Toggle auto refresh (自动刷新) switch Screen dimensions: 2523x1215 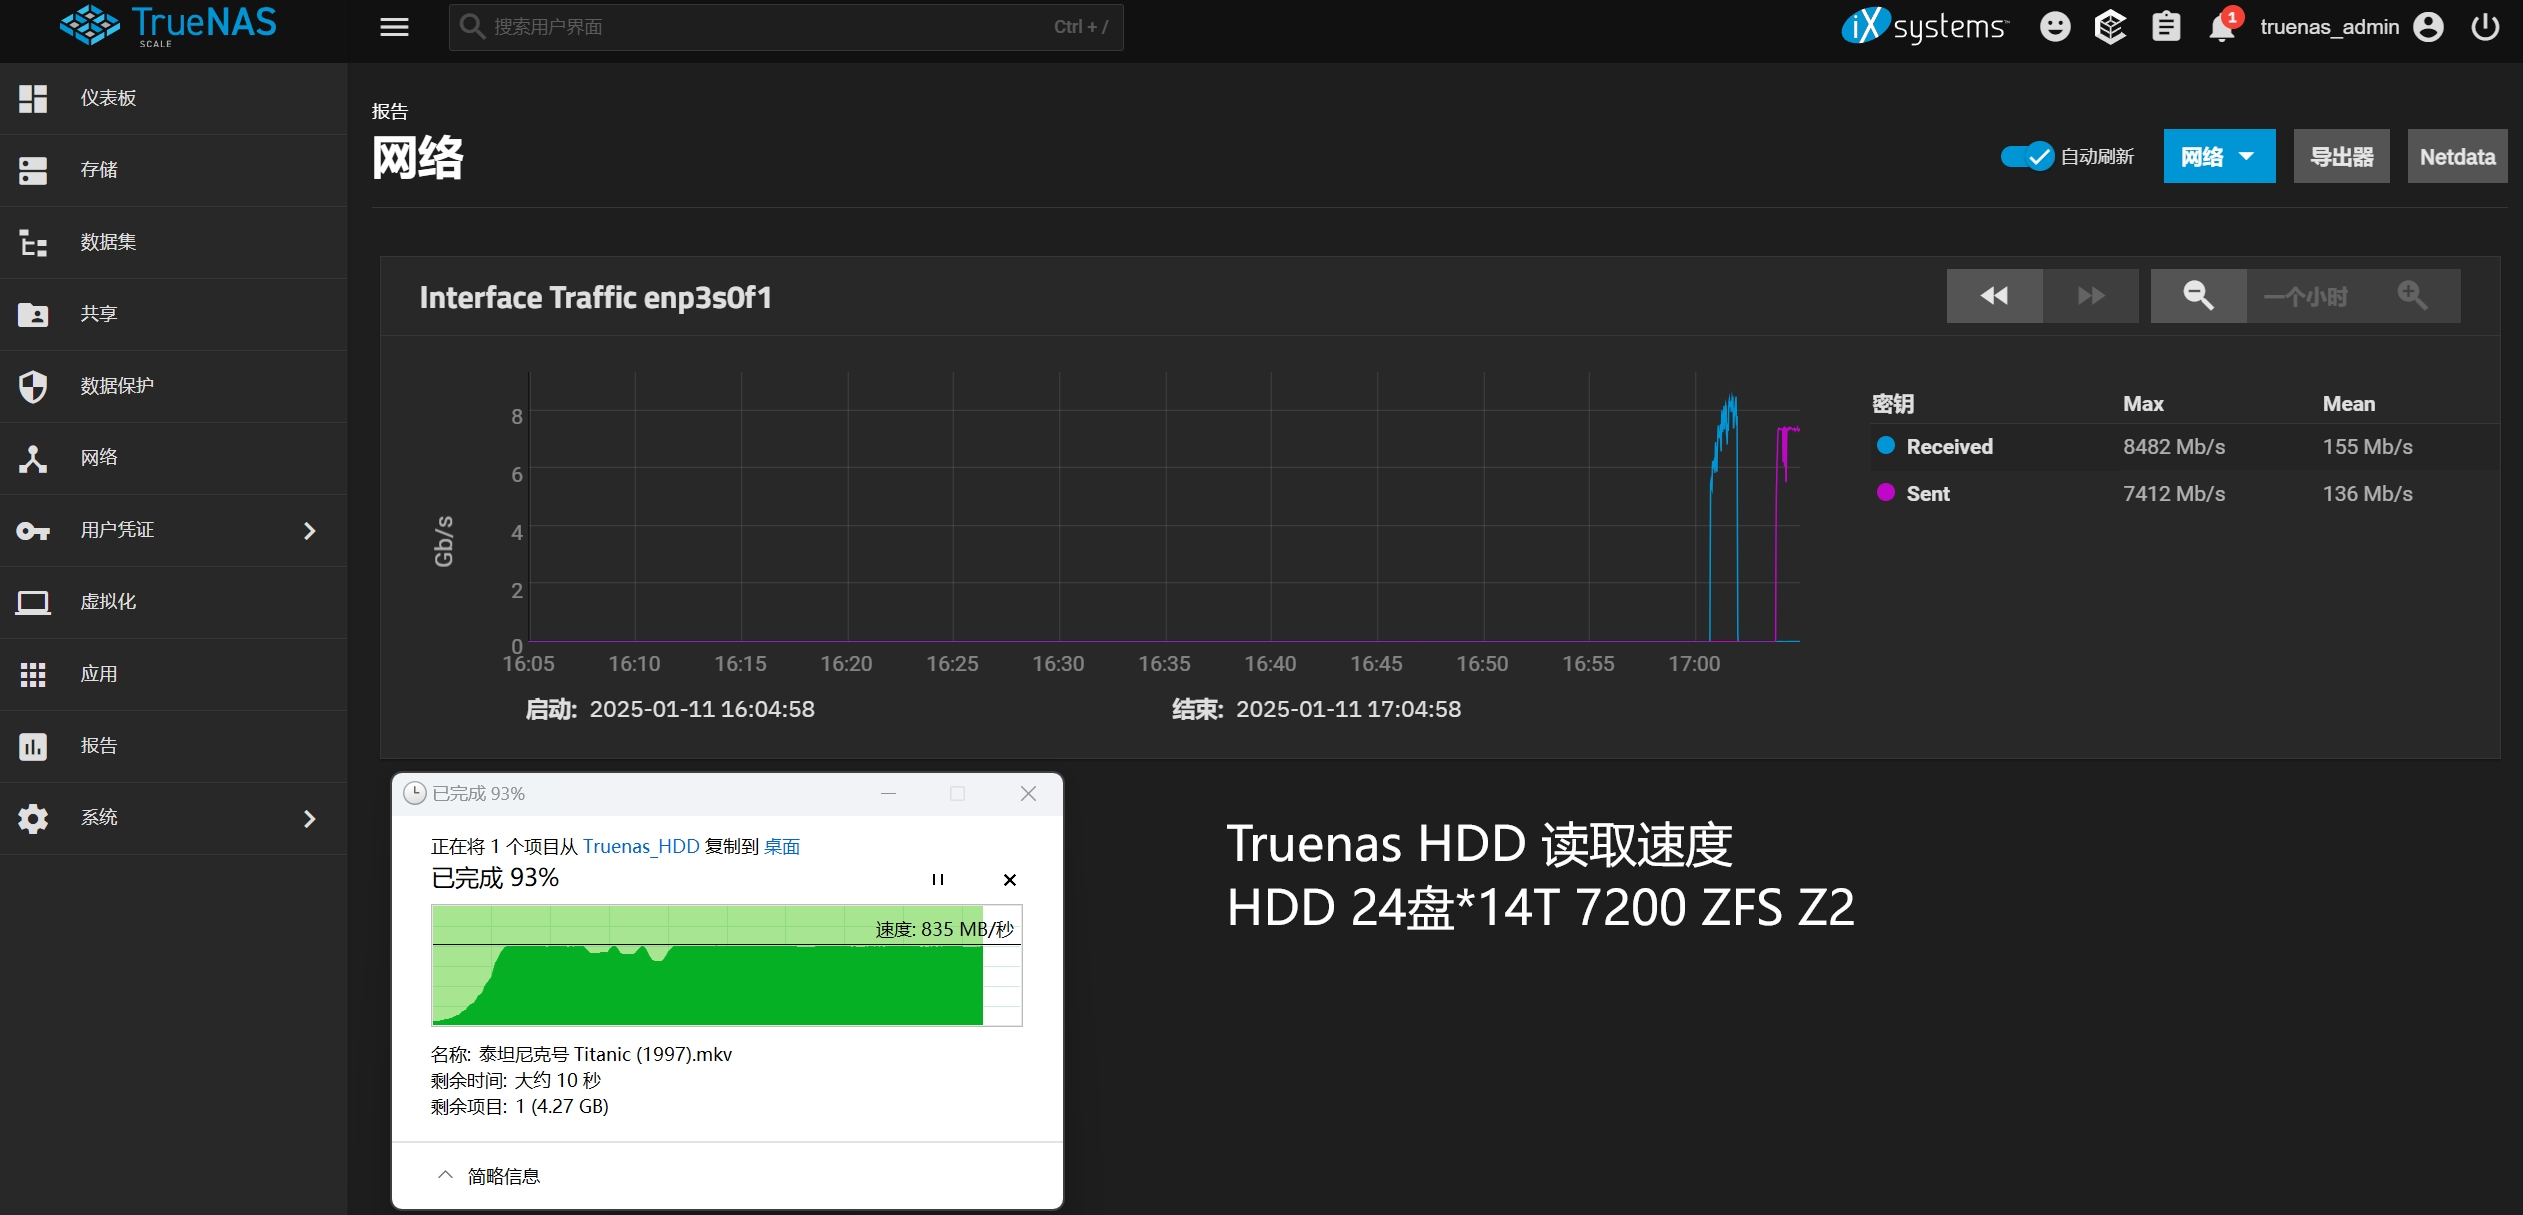click(x=2027, y=156)
